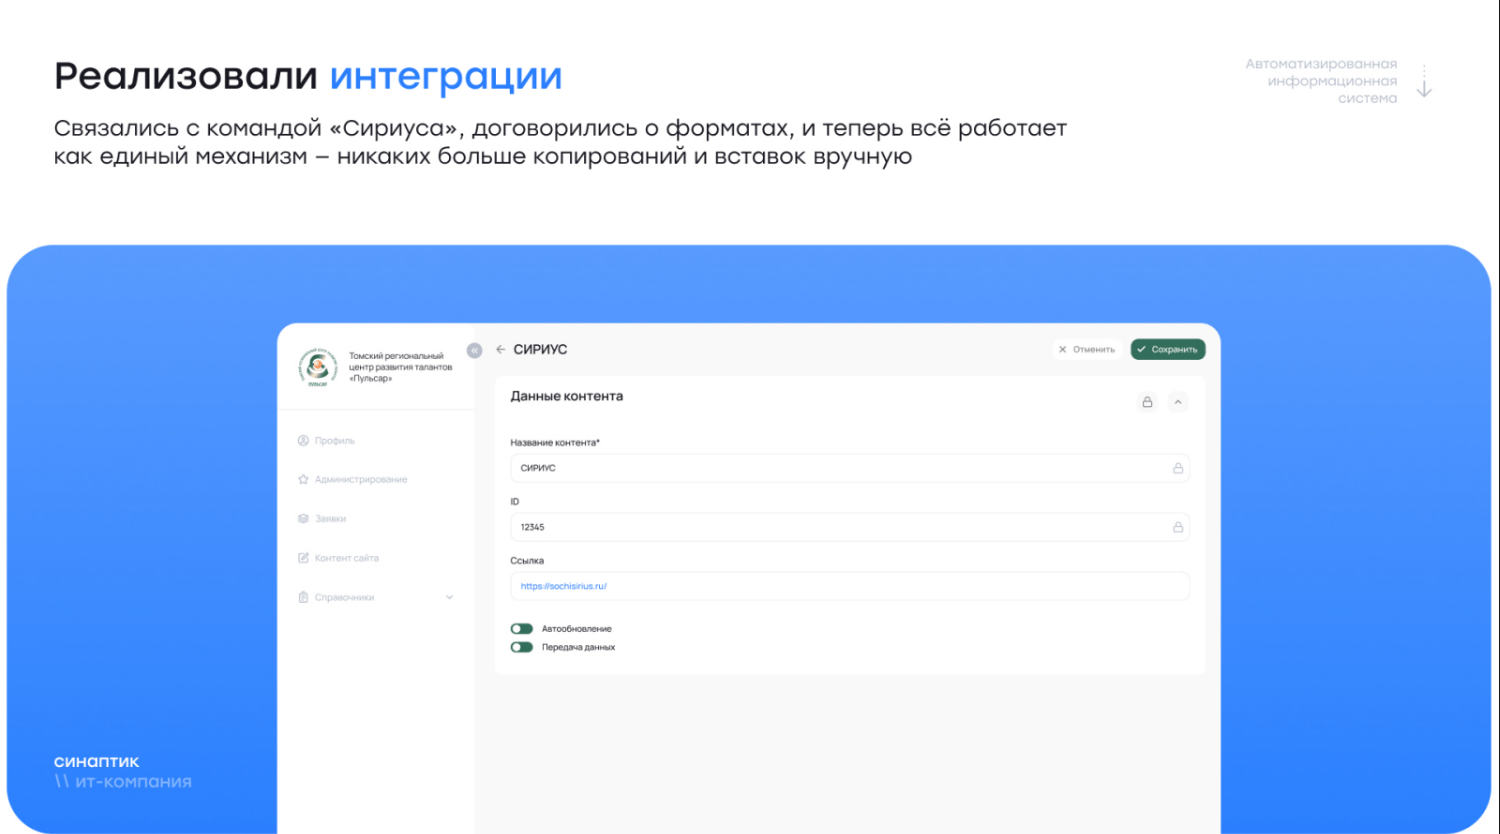Focus the Название контента input field
The width and height of the screenshot is (1500, 834).
(x=850, y=468)
